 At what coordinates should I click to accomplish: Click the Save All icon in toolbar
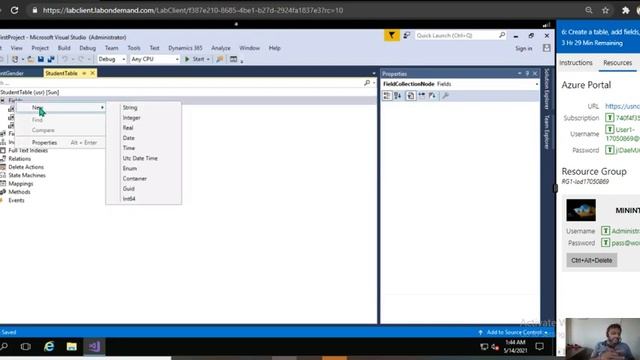(x=51, y=59)
